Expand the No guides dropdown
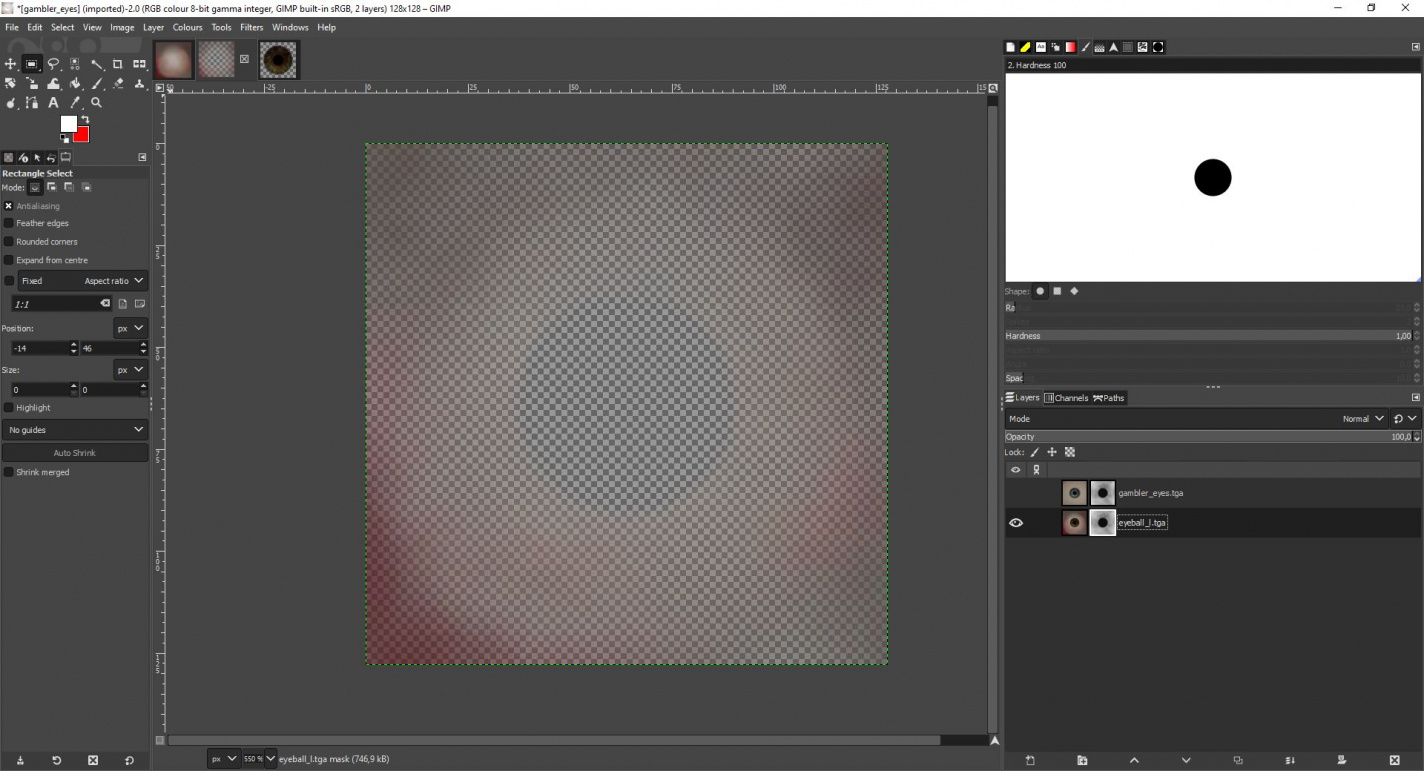This screenshot has width=1424, height=771. [x=75, y=430]
